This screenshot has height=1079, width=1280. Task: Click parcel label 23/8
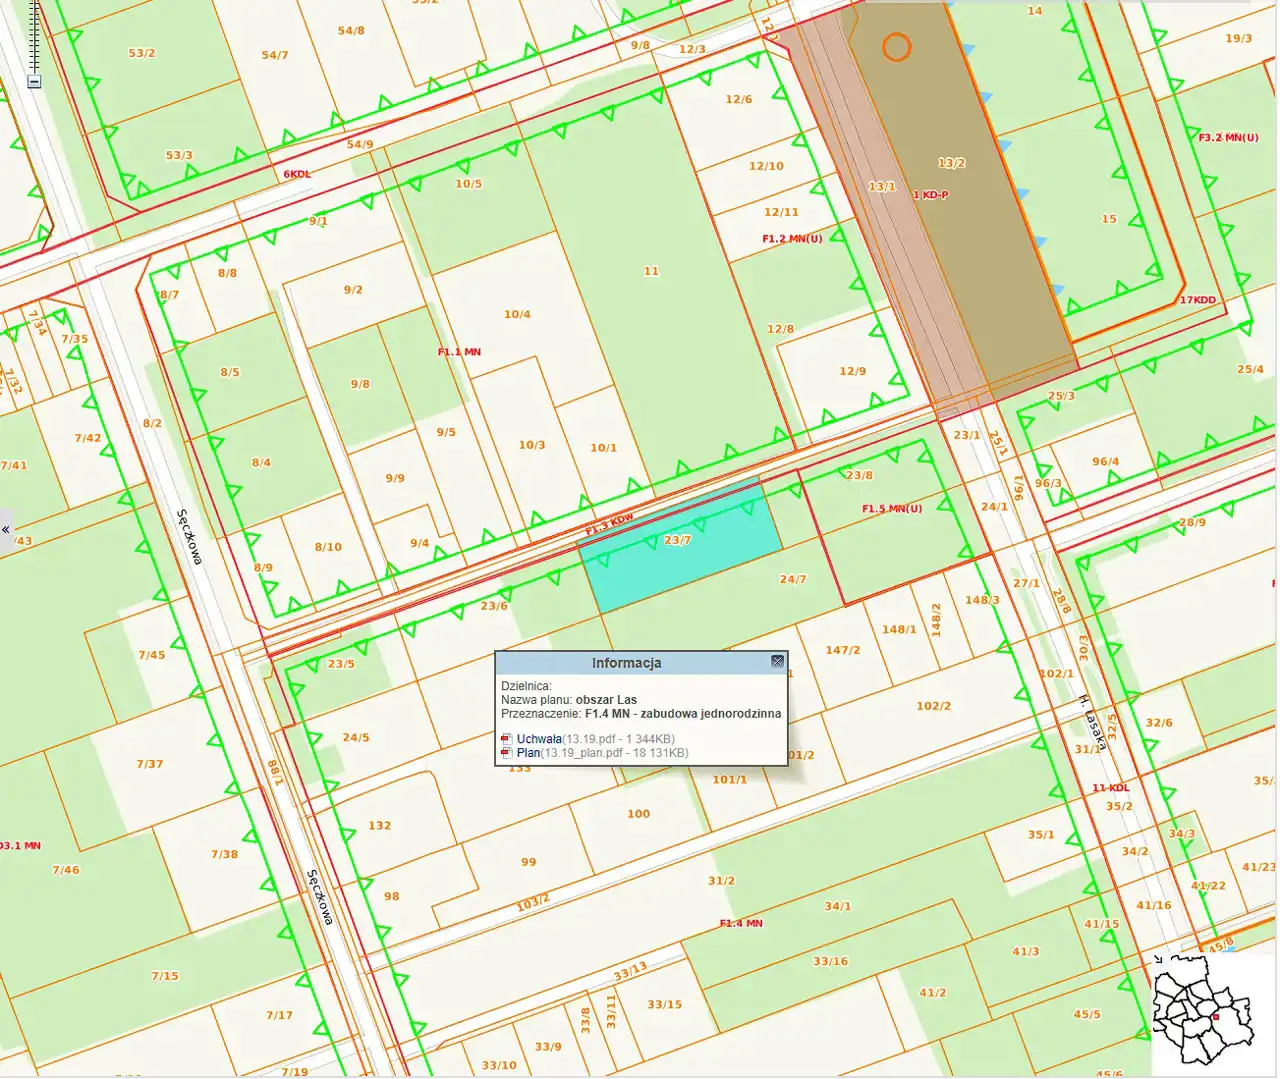[859, 475]
